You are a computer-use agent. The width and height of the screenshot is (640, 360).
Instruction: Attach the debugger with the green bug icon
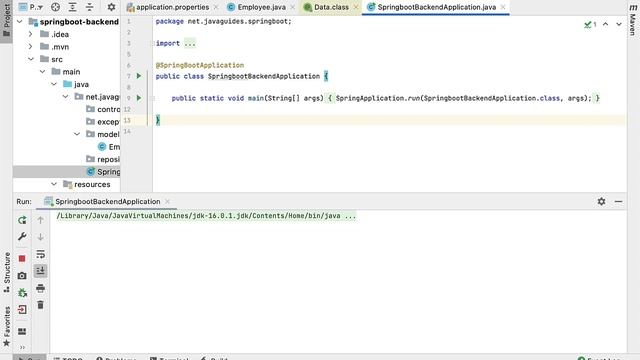[22, 293]
